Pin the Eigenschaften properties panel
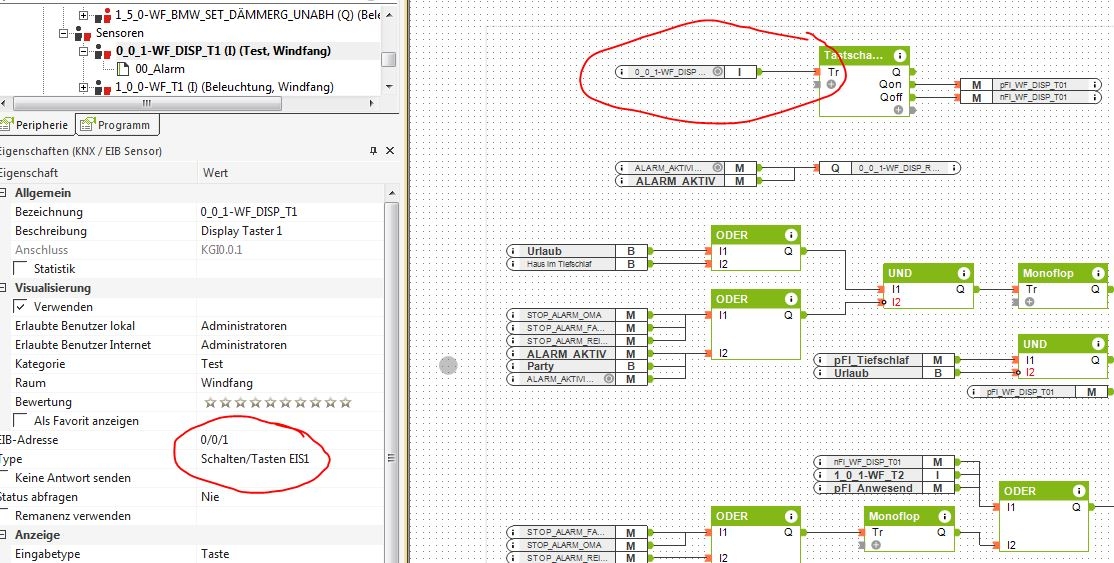The height and width of the screenshot is (563, 1114). coord(373,150)
